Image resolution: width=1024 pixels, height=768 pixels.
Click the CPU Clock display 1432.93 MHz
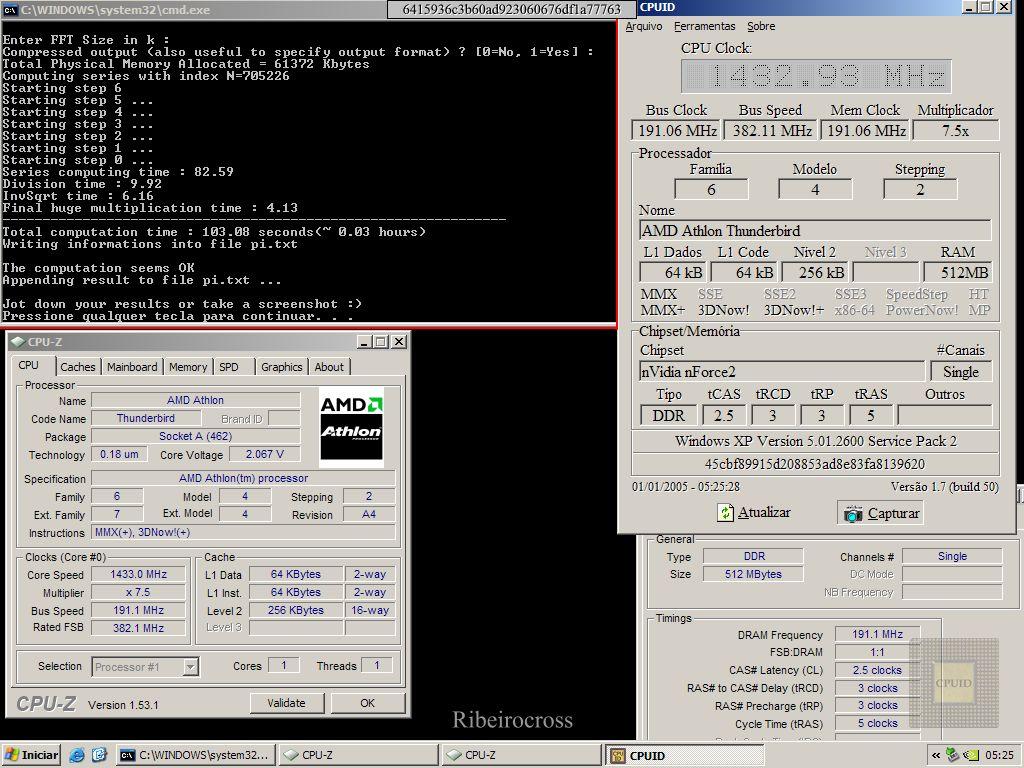pyautogui.click(x=816, y=76)
